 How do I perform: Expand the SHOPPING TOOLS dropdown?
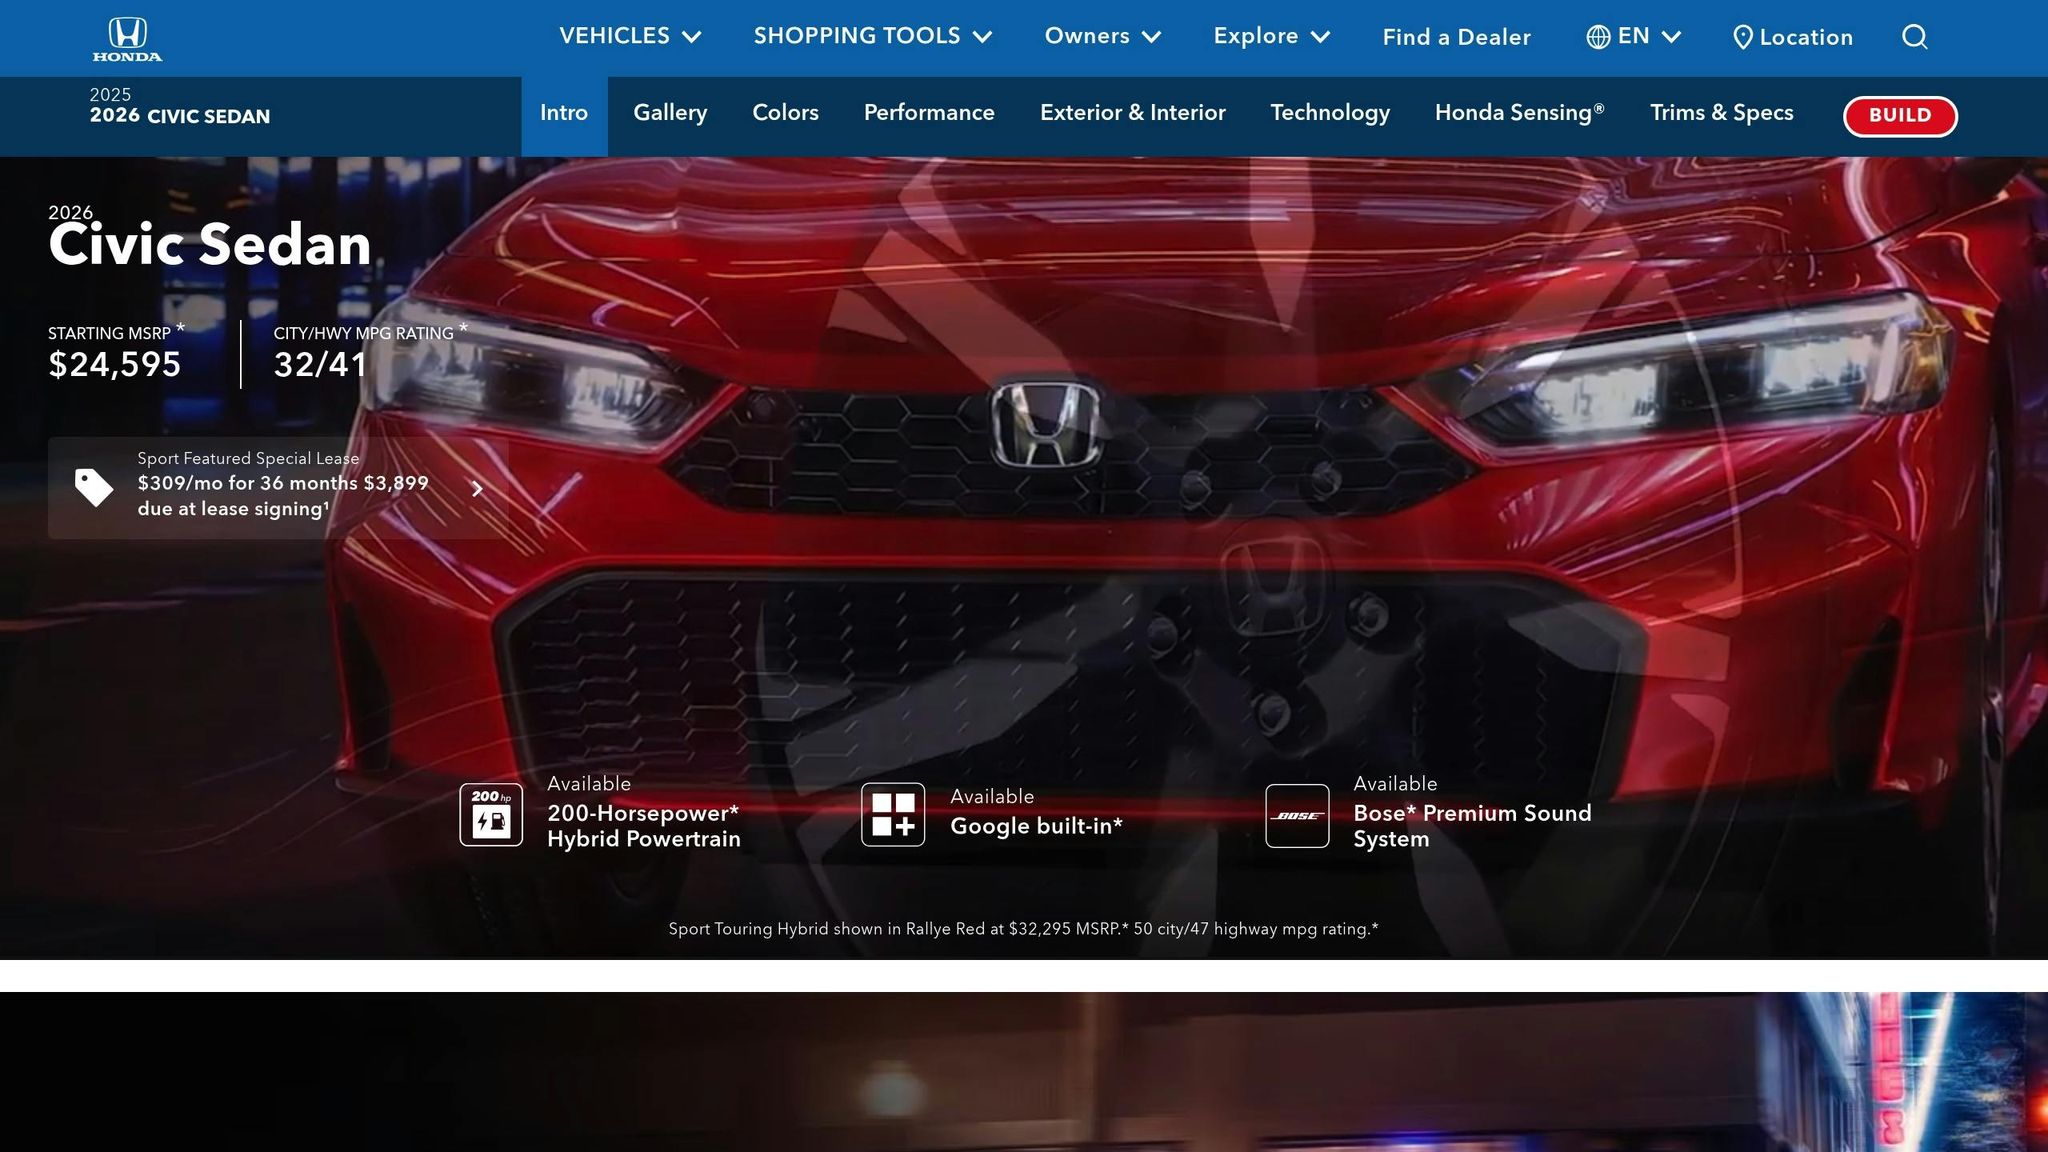click(x=873, y=37)
